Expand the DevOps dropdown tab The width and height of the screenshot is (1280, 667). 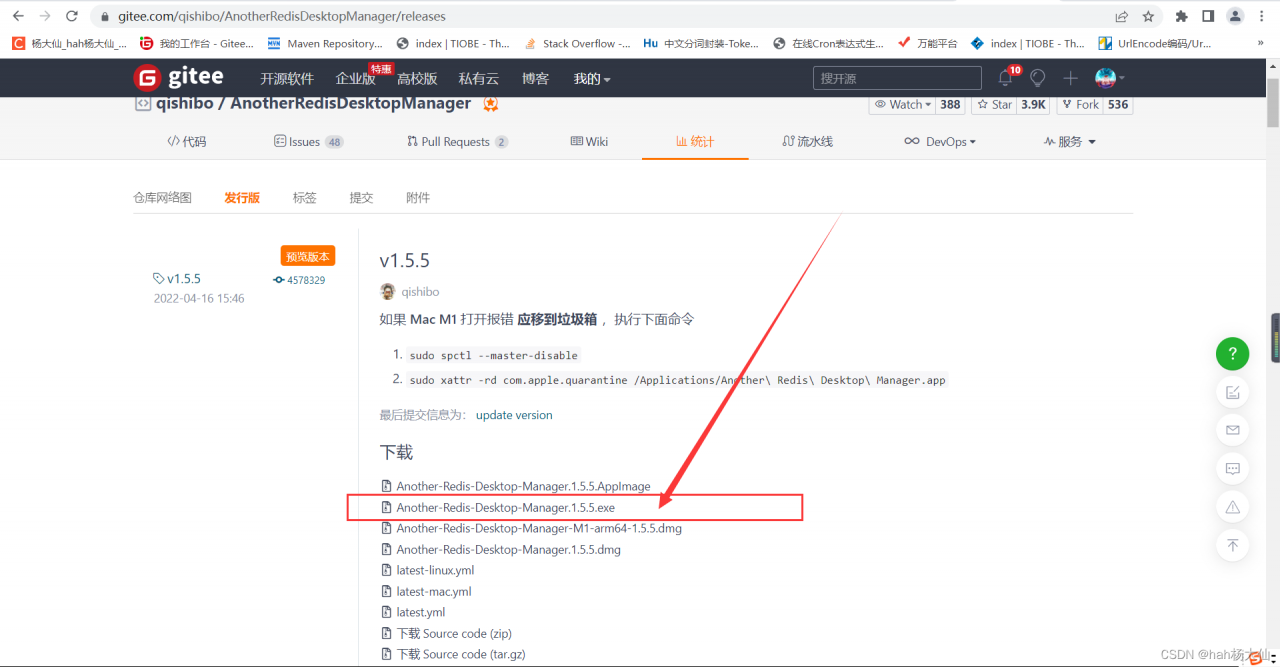[940, 142]
